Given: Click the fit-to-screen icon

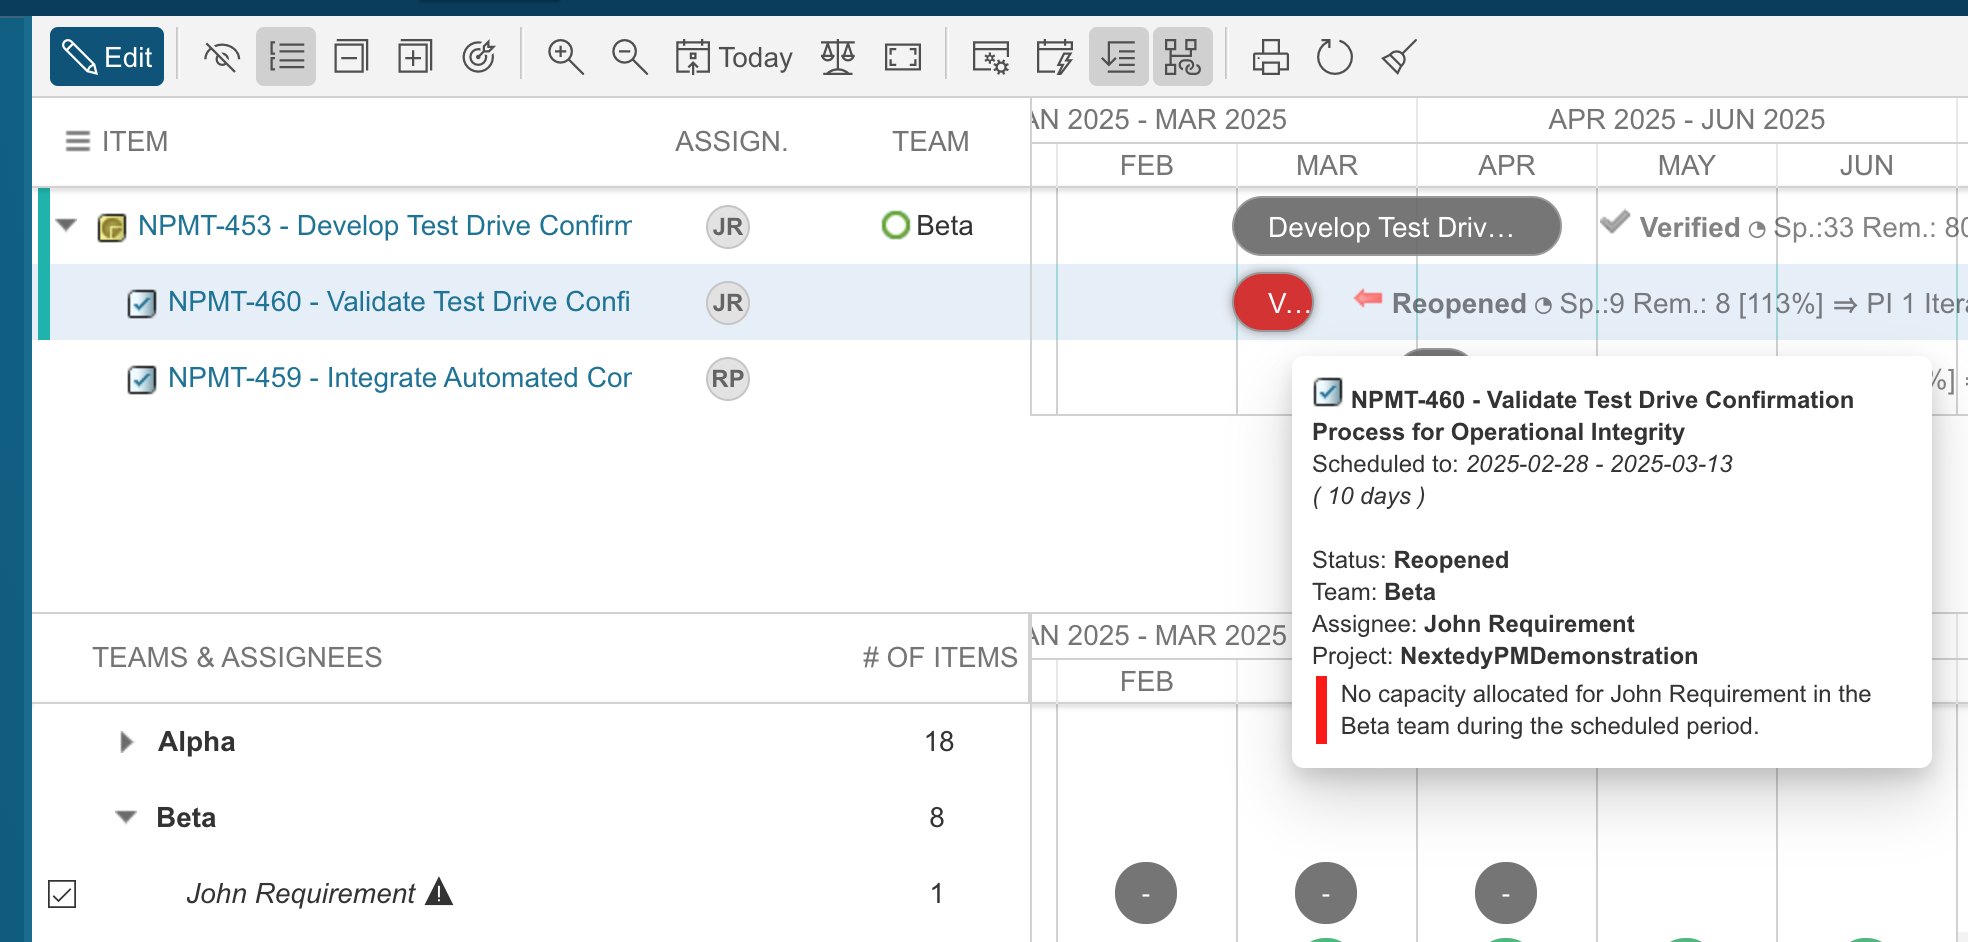Looking at the screenshot, I should pos(903,57).
